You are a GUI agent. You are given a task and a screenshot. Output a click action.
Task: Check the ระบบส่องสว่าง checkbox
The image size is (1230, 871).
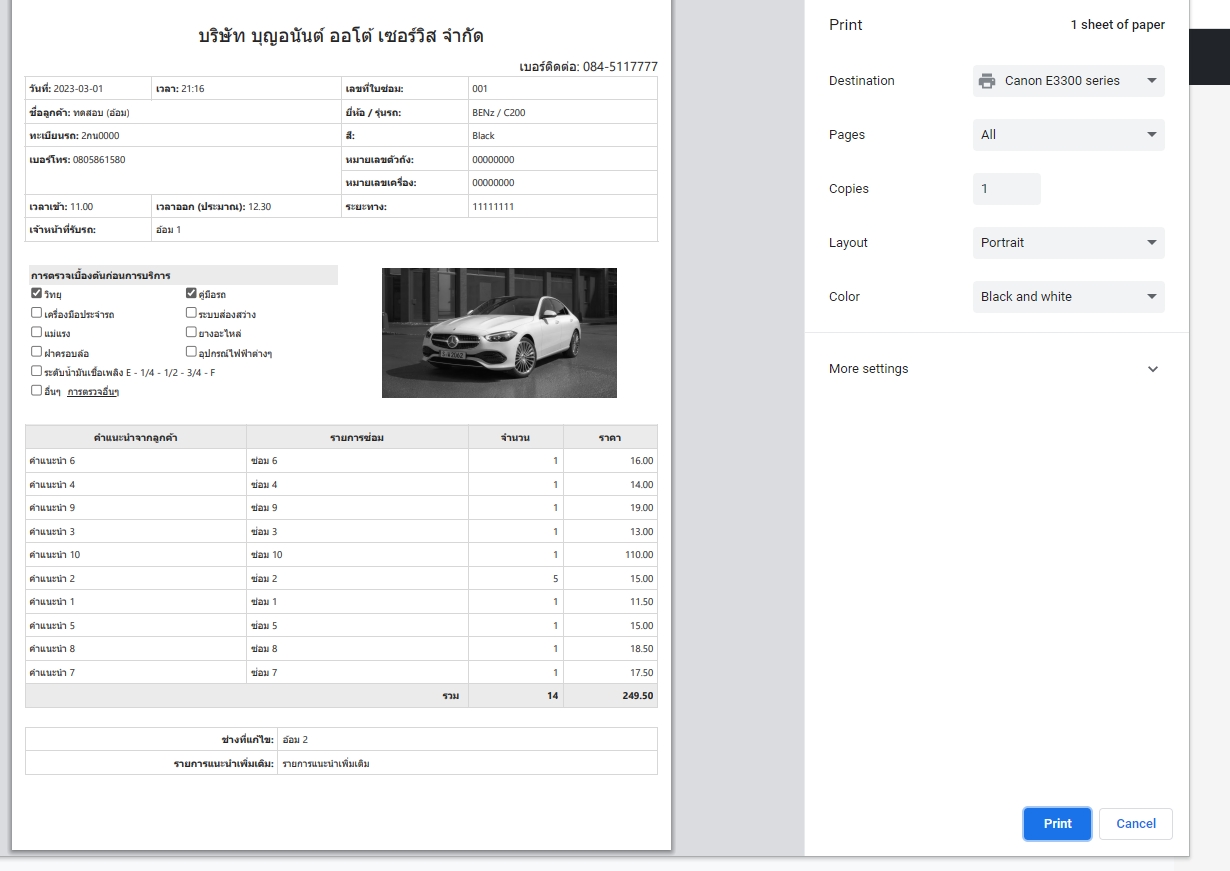(x=191, y=313)
